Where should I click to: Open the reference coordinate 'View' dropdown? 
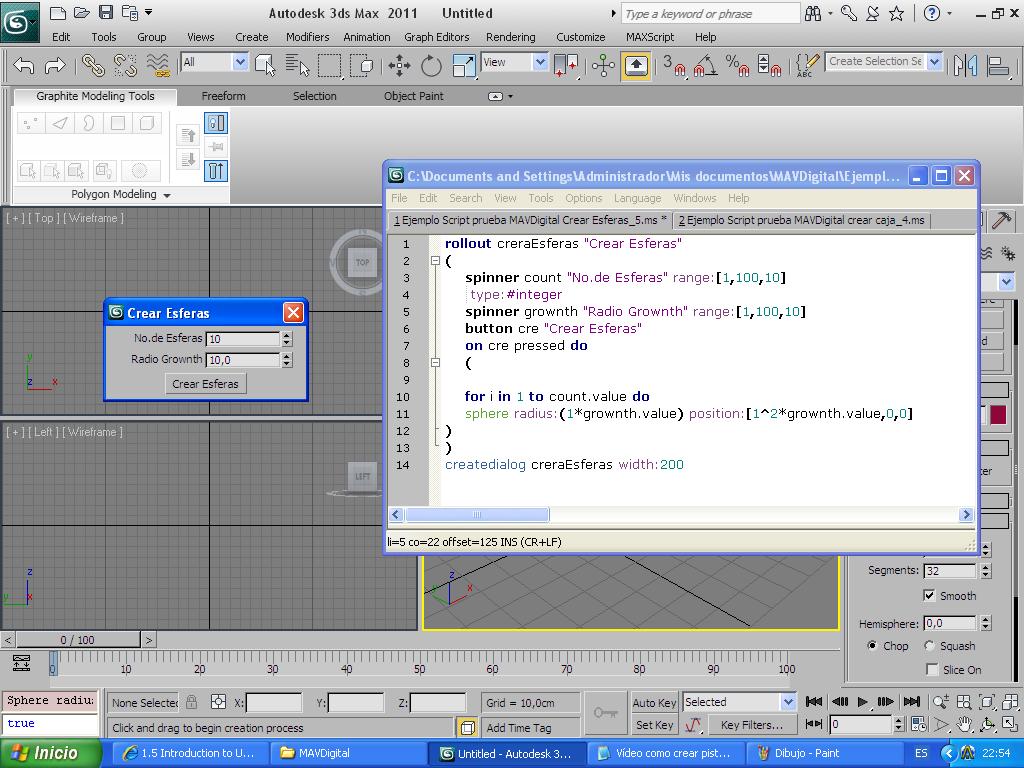[540, 62]
